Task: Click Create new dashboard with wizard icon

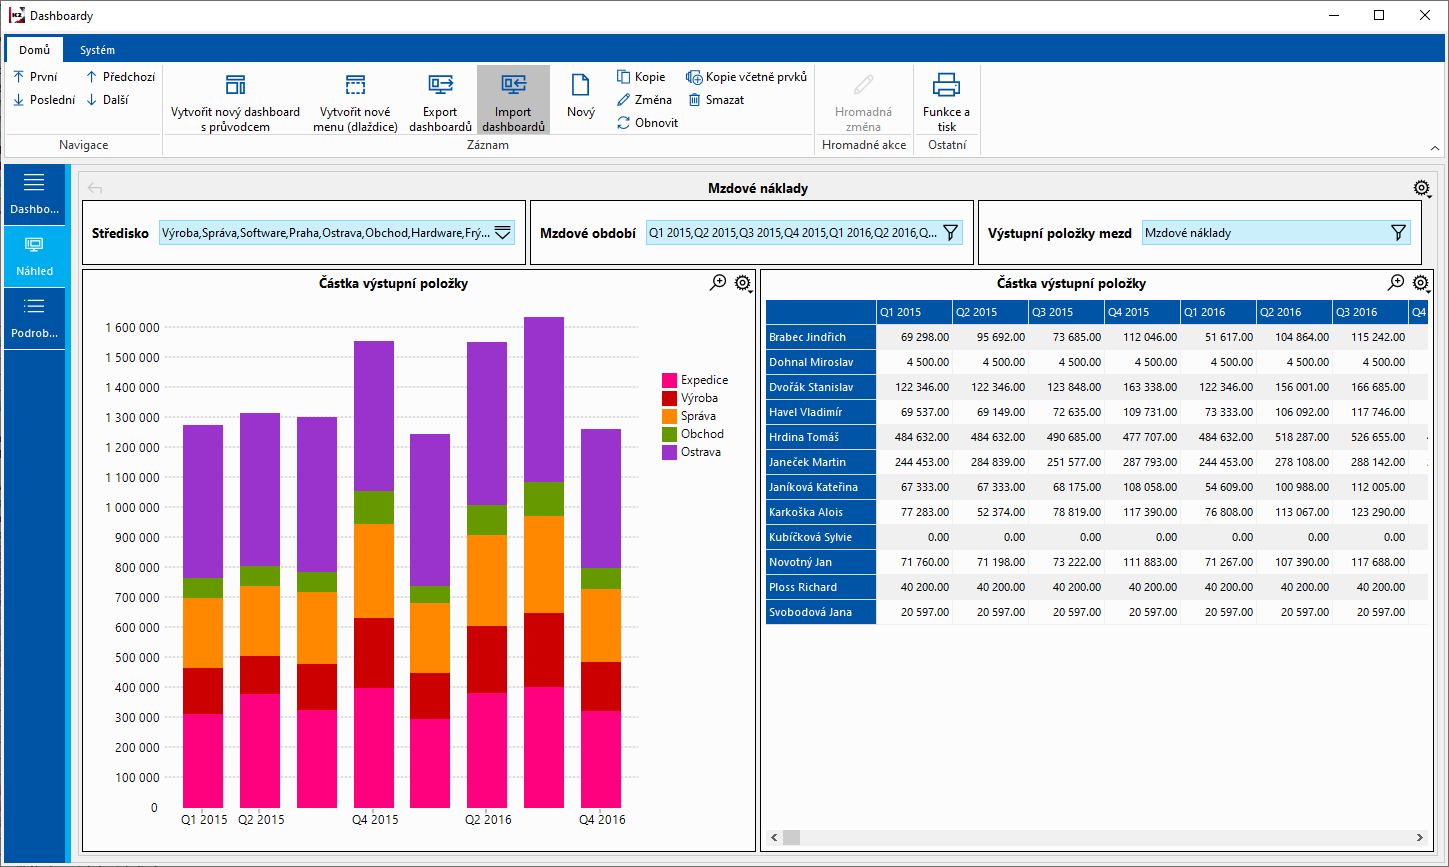Action: tap(235, 86)
